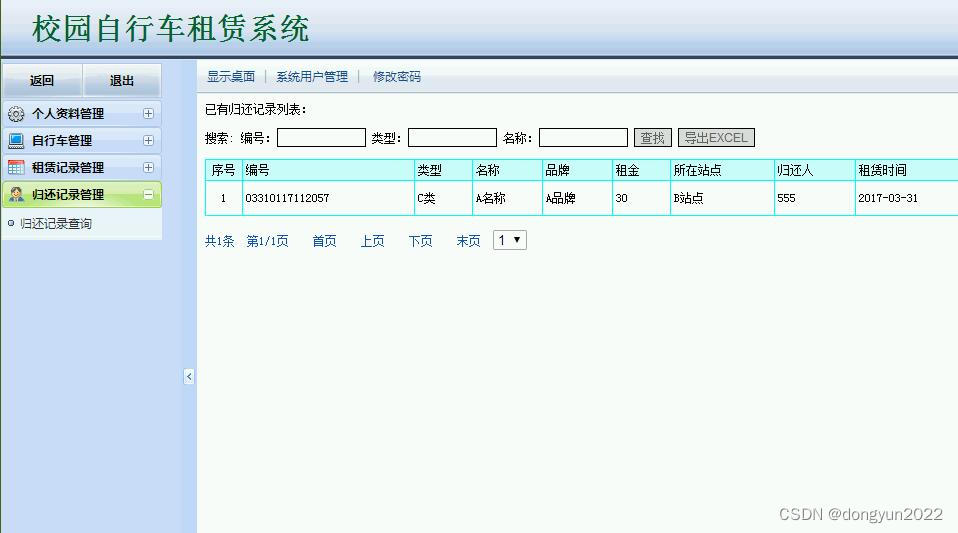Click the gear icon beside 个人资料管理
Viewport: 958px width, 533px height.
coord(16,114)
